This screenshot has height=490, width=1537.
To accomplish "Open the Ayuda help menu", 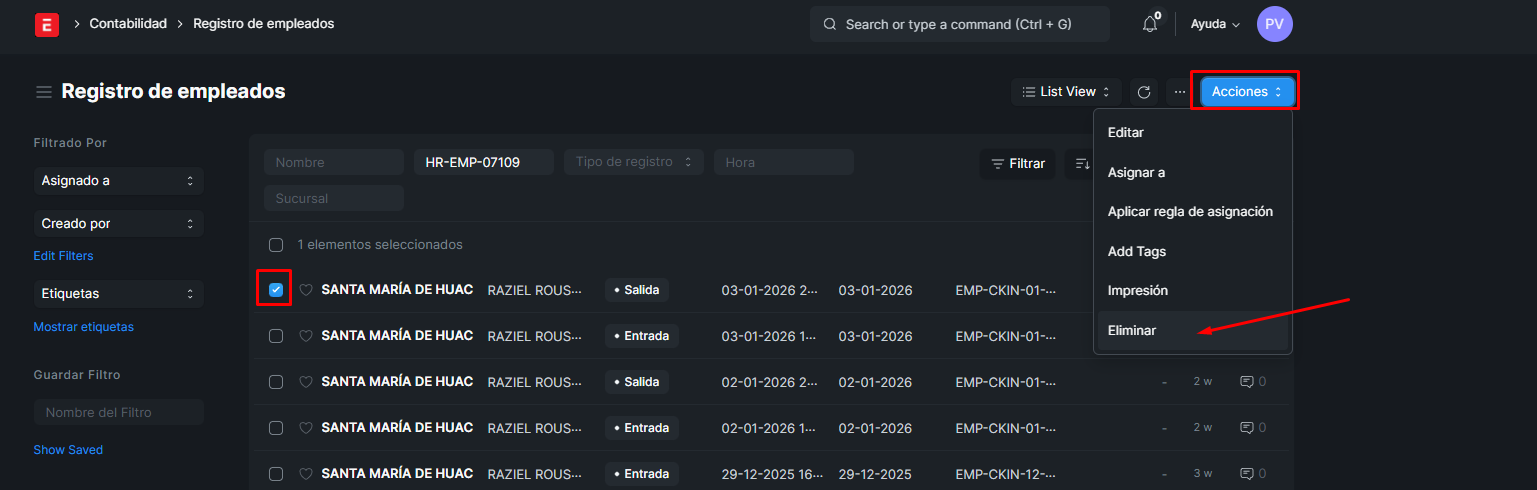I will point(1215,24).
